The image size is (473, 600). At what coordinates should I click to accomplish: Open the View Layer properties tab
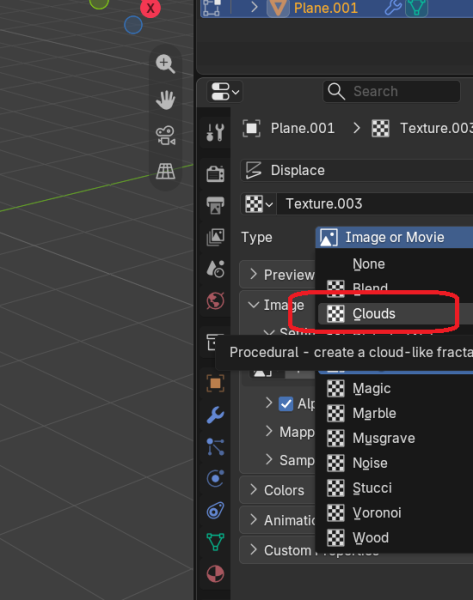click(215, 237)
